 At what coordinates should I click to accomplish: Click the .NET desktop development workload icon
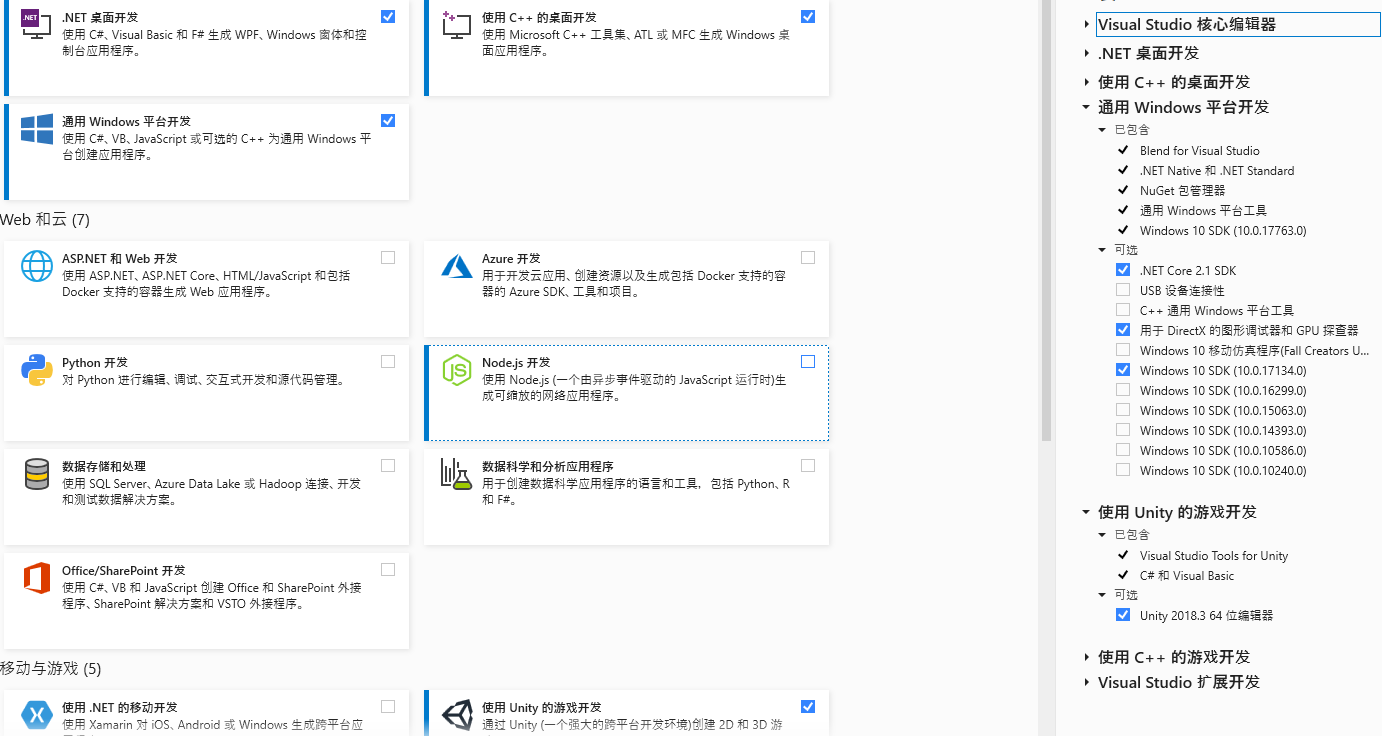36,25
